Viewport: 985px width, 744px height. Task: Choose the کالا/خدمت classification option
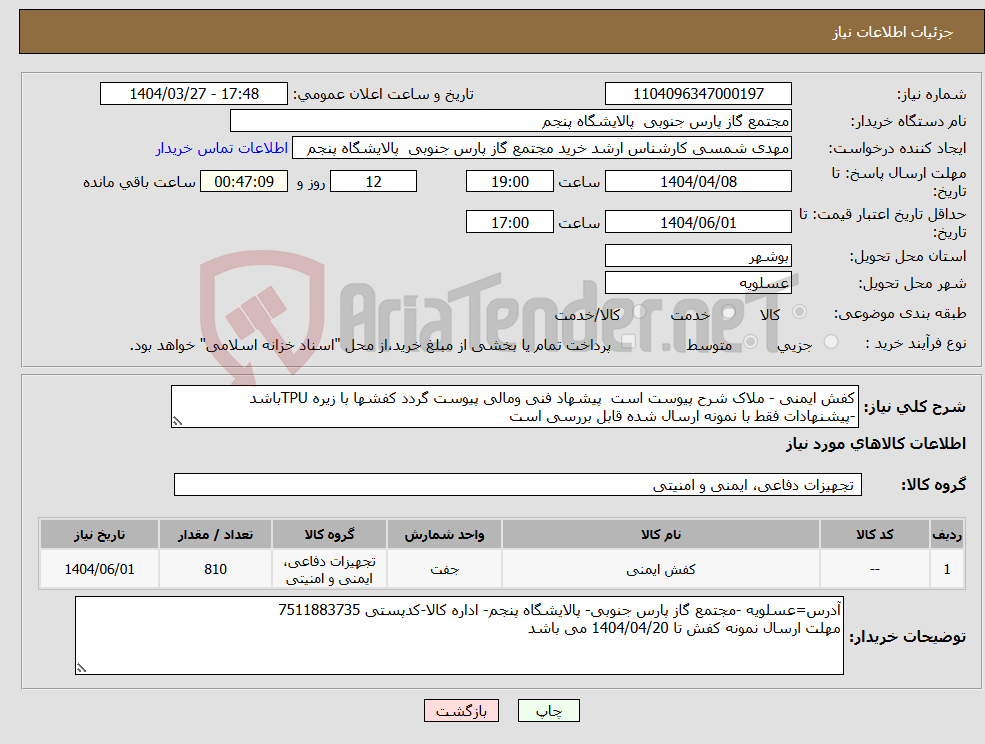pyautogui.click(x=642, y=311)
